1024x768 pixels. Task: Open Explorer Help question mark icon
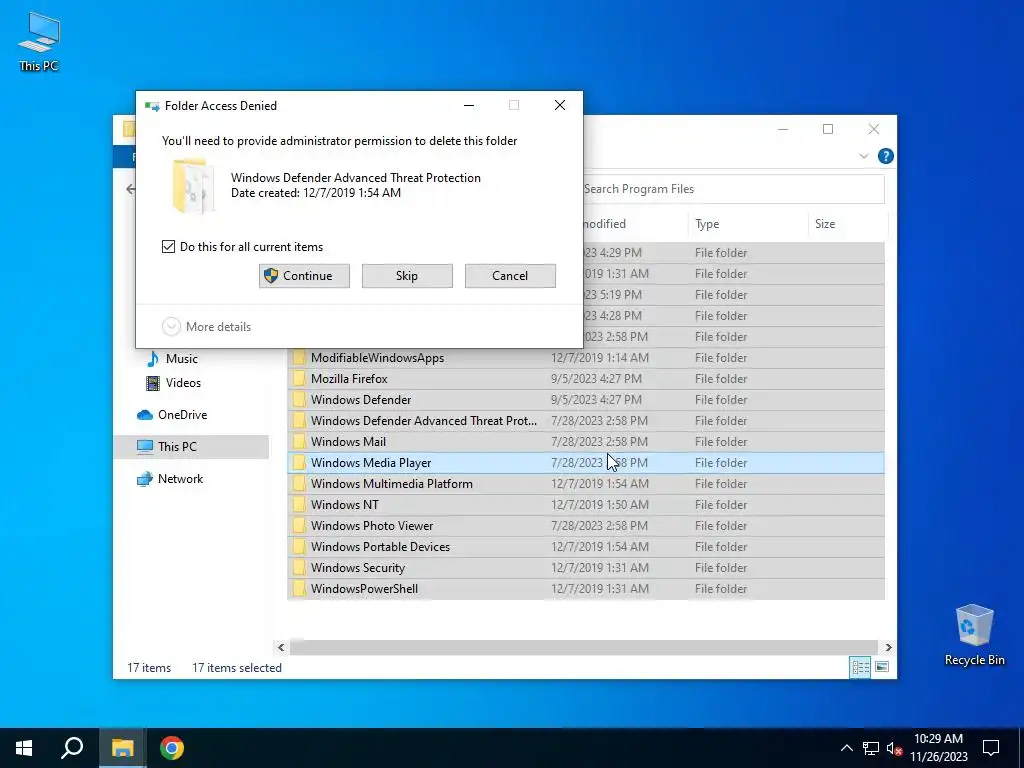pos(886,156)
